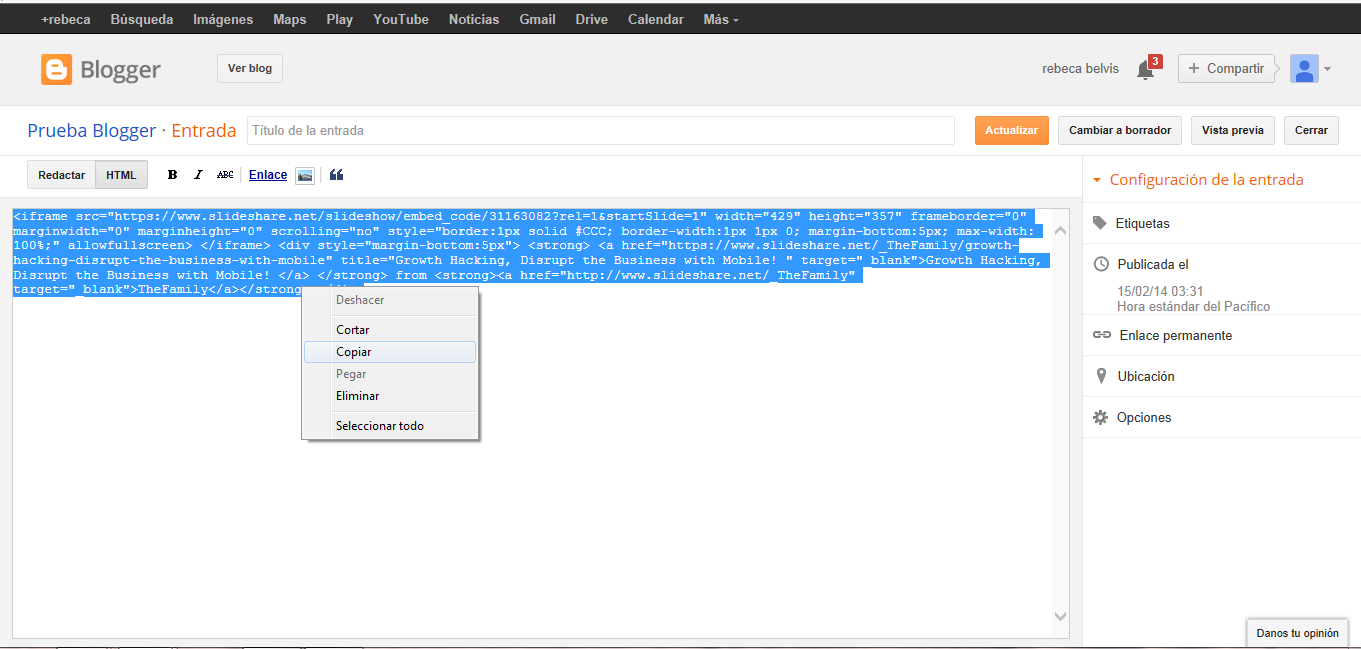The height and width of the screenshot is (649, 1361).
Task: Open Calendar in Google bar
Action: coord(656,19)
